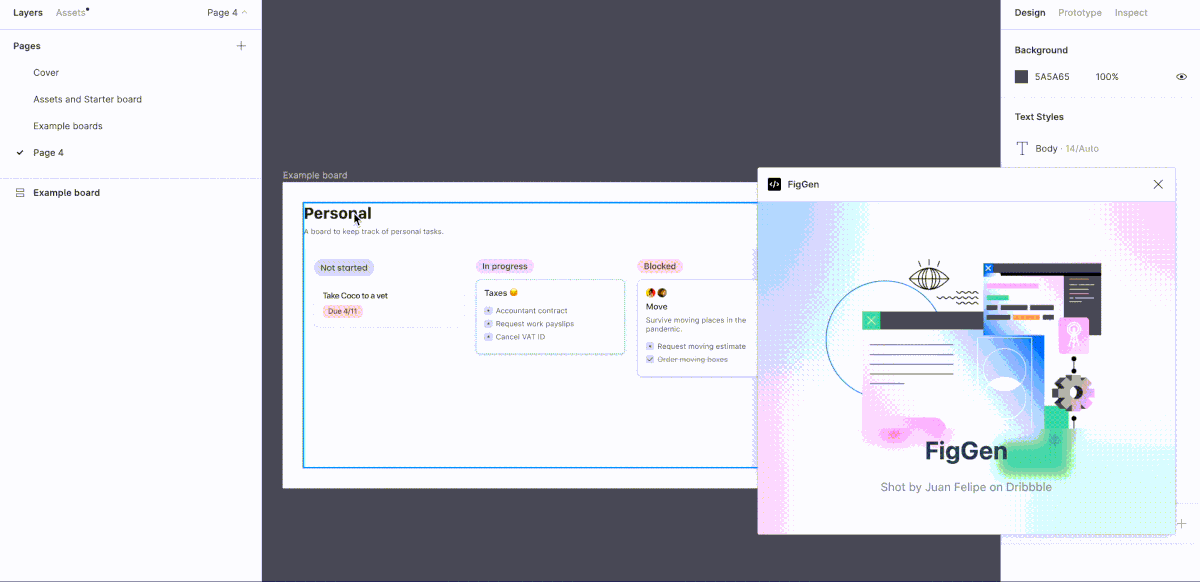Click the Taxes card title
This screenshot has height=582, width=1200.
[496, 293]
